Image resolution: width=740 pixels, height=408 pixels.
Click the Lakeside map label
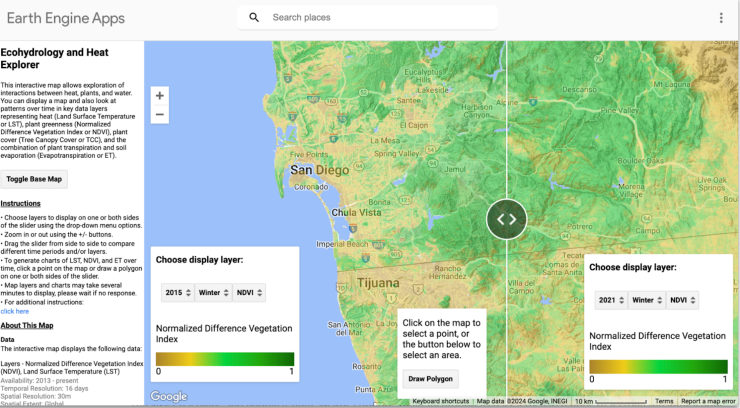[x=433, y=90]
